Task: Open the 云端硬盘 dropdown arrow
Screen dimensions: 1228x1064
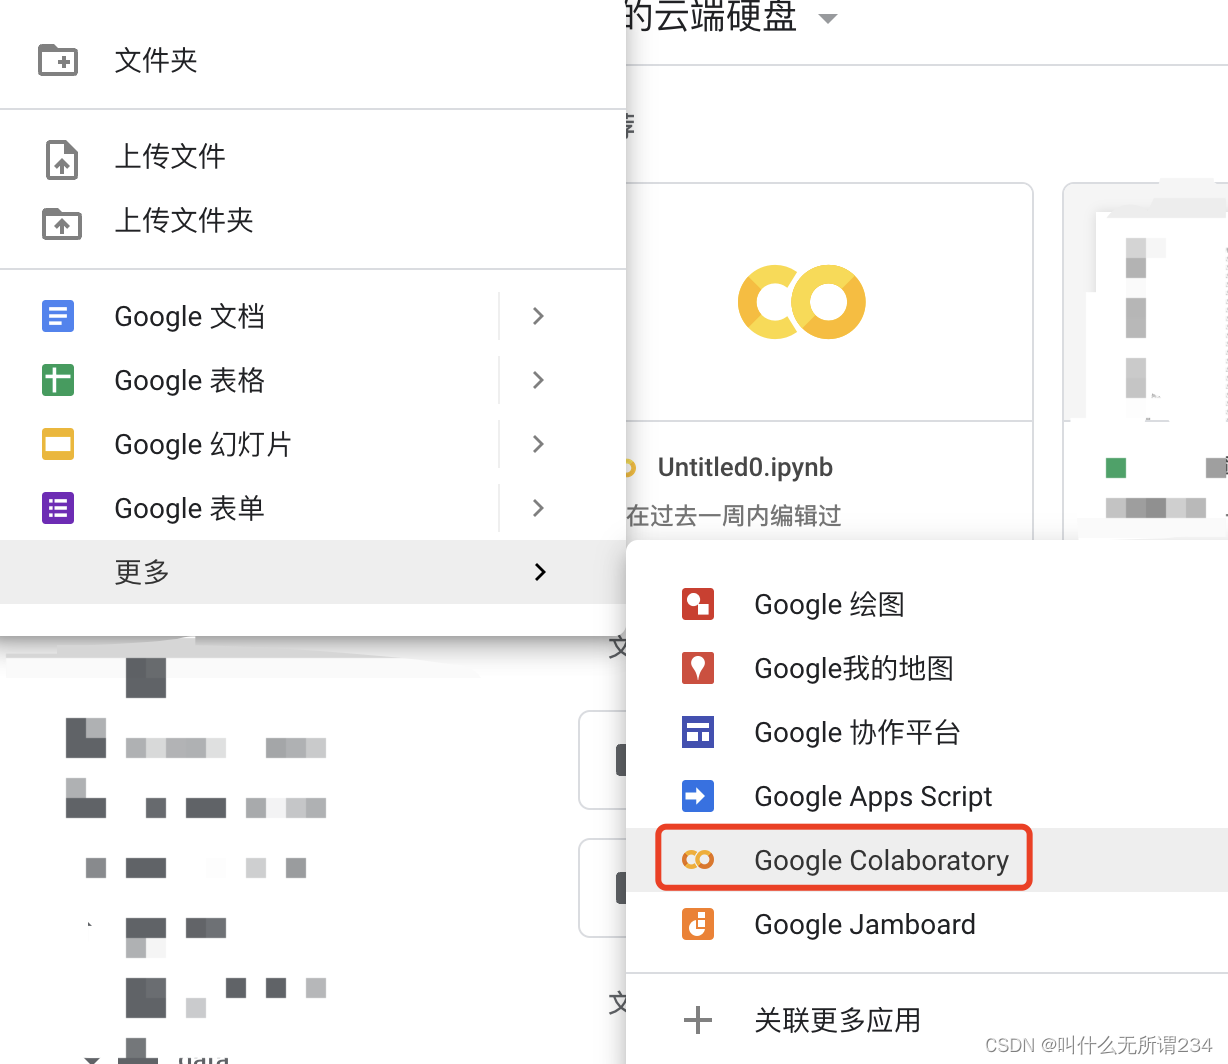Action: click(827, 18)
